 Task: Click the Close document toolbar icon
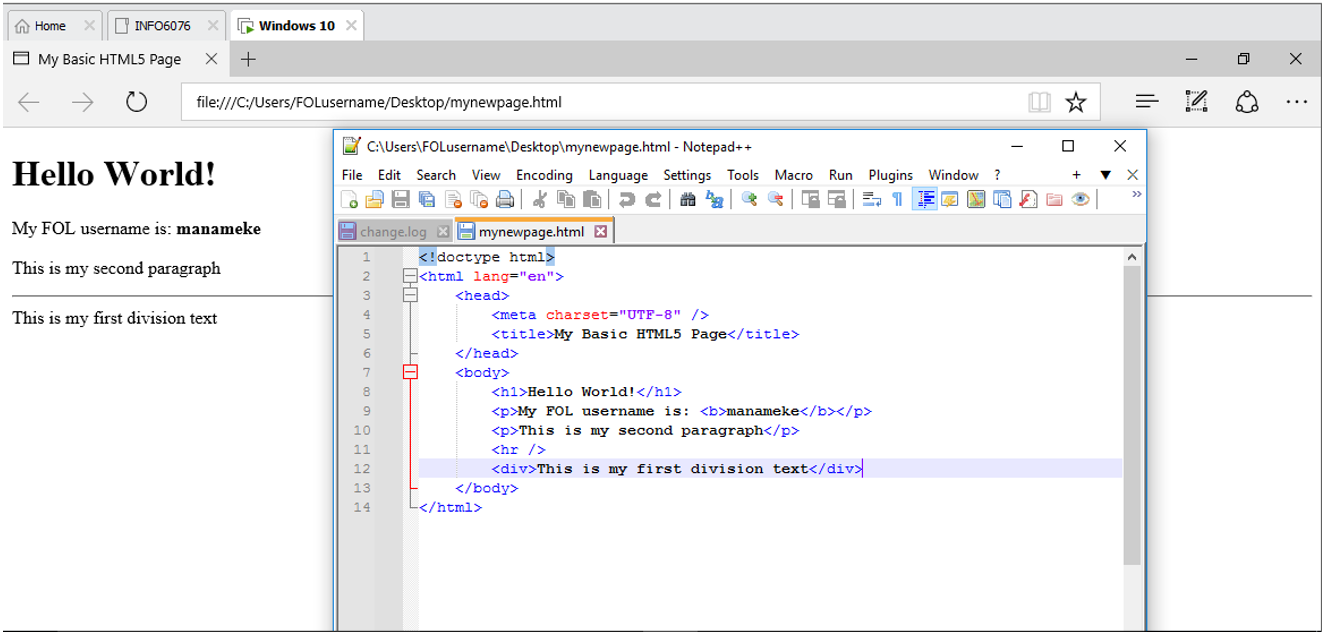pyautogui.click(x=452, y=200)
